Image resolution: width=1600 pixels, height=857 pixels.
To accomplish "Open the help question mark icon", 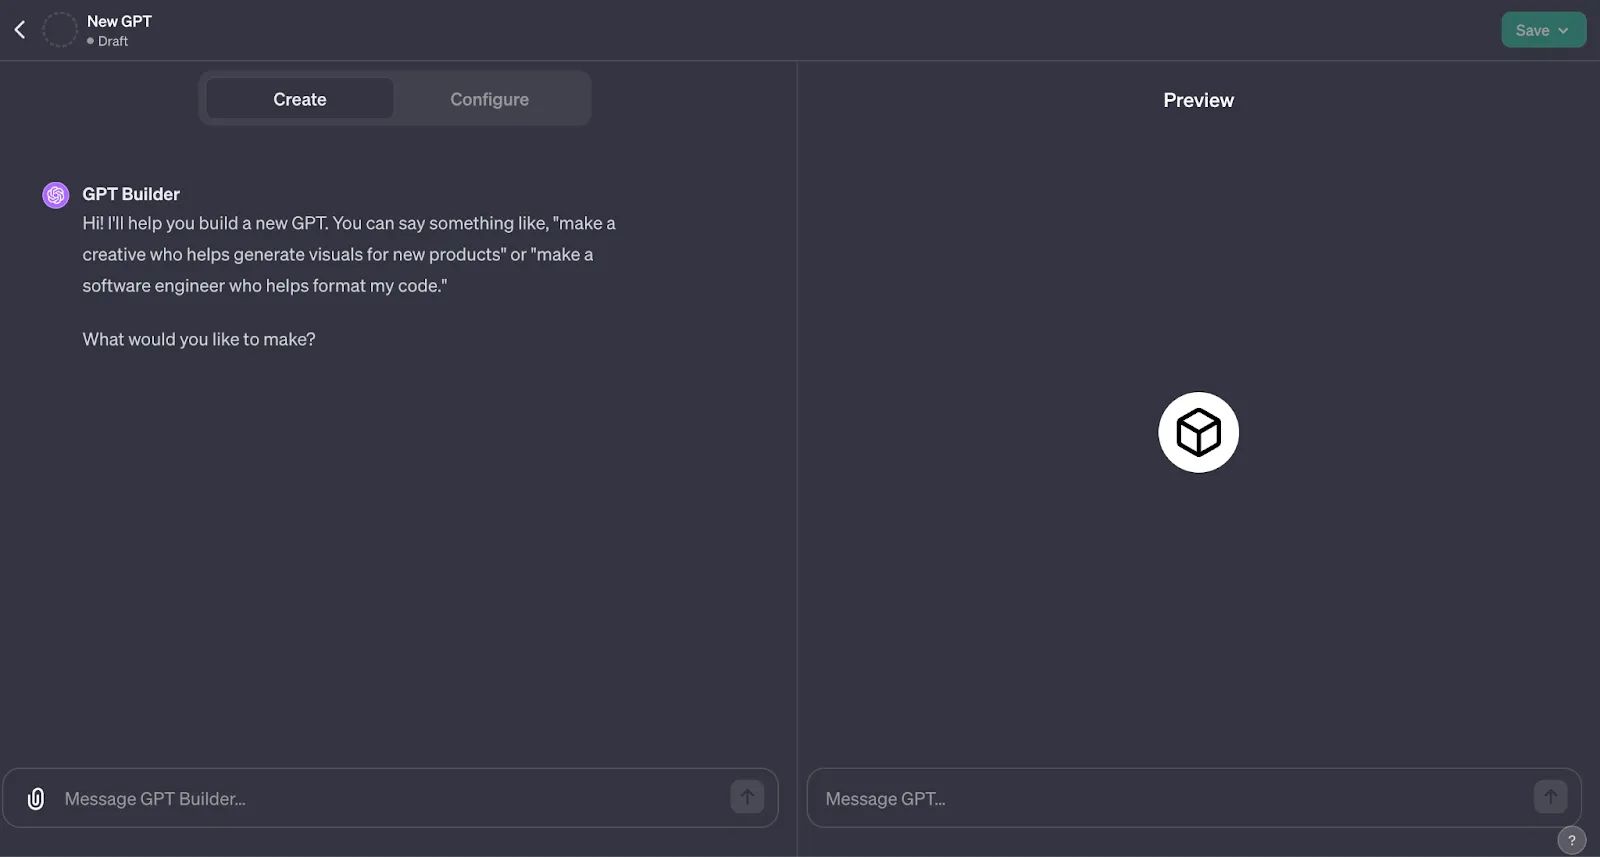I will (1572, 841).
